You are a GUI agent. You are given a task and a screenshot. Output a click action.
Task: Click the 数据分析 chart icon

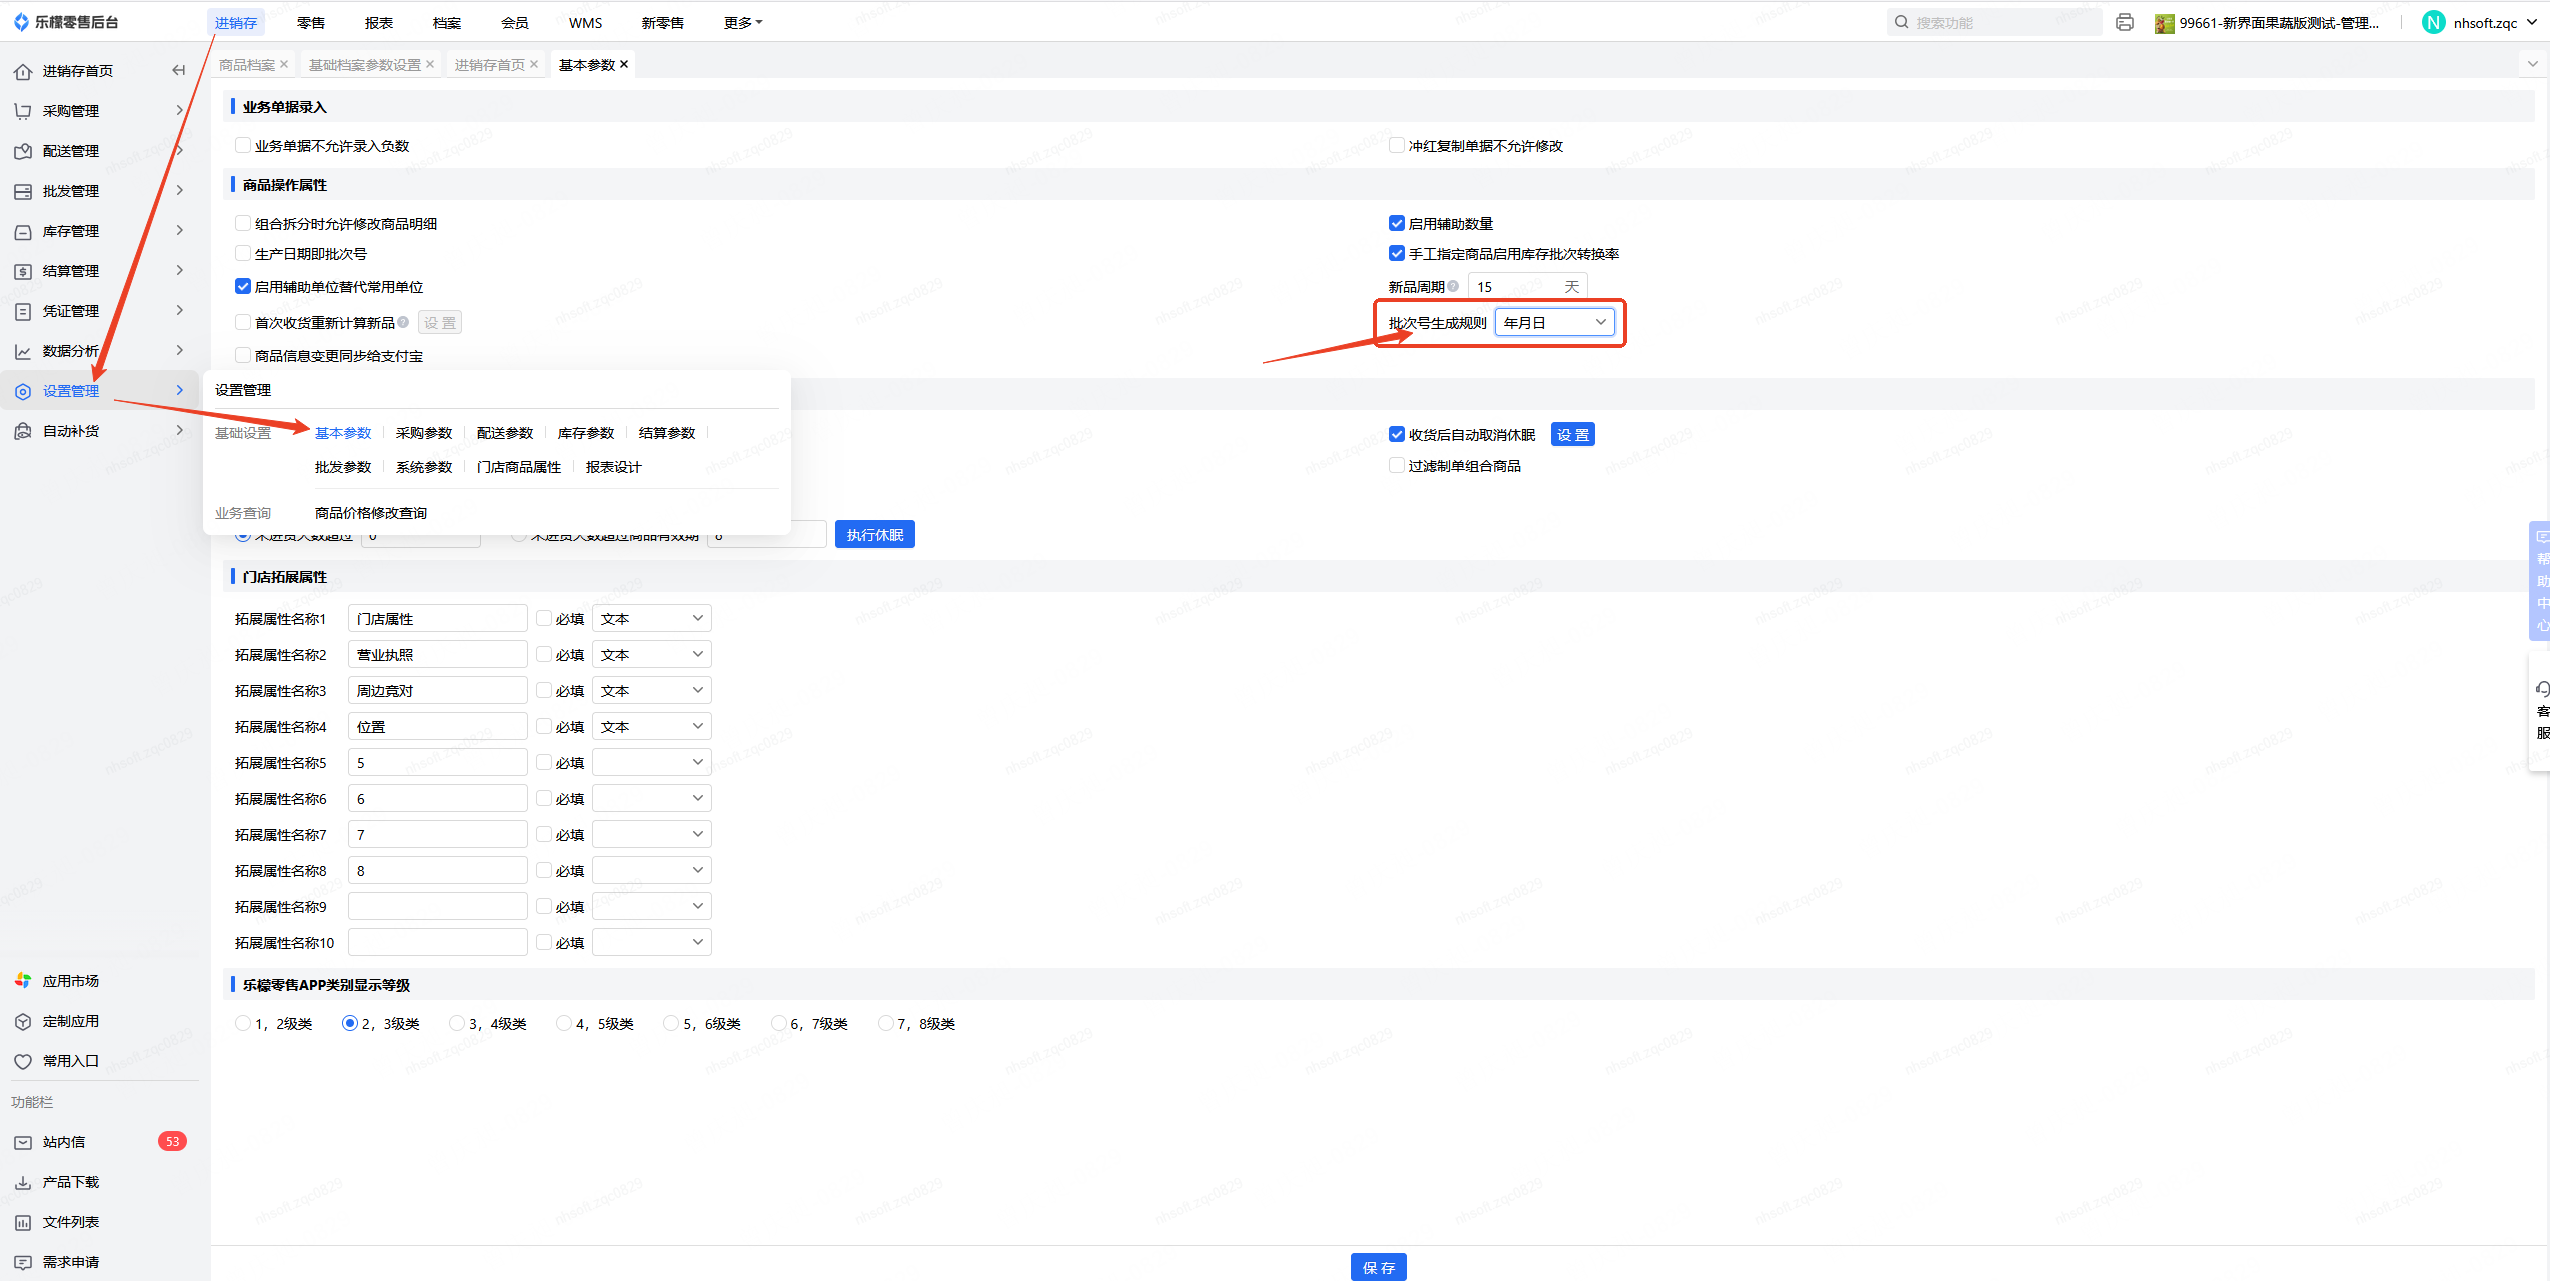point(23,351)
